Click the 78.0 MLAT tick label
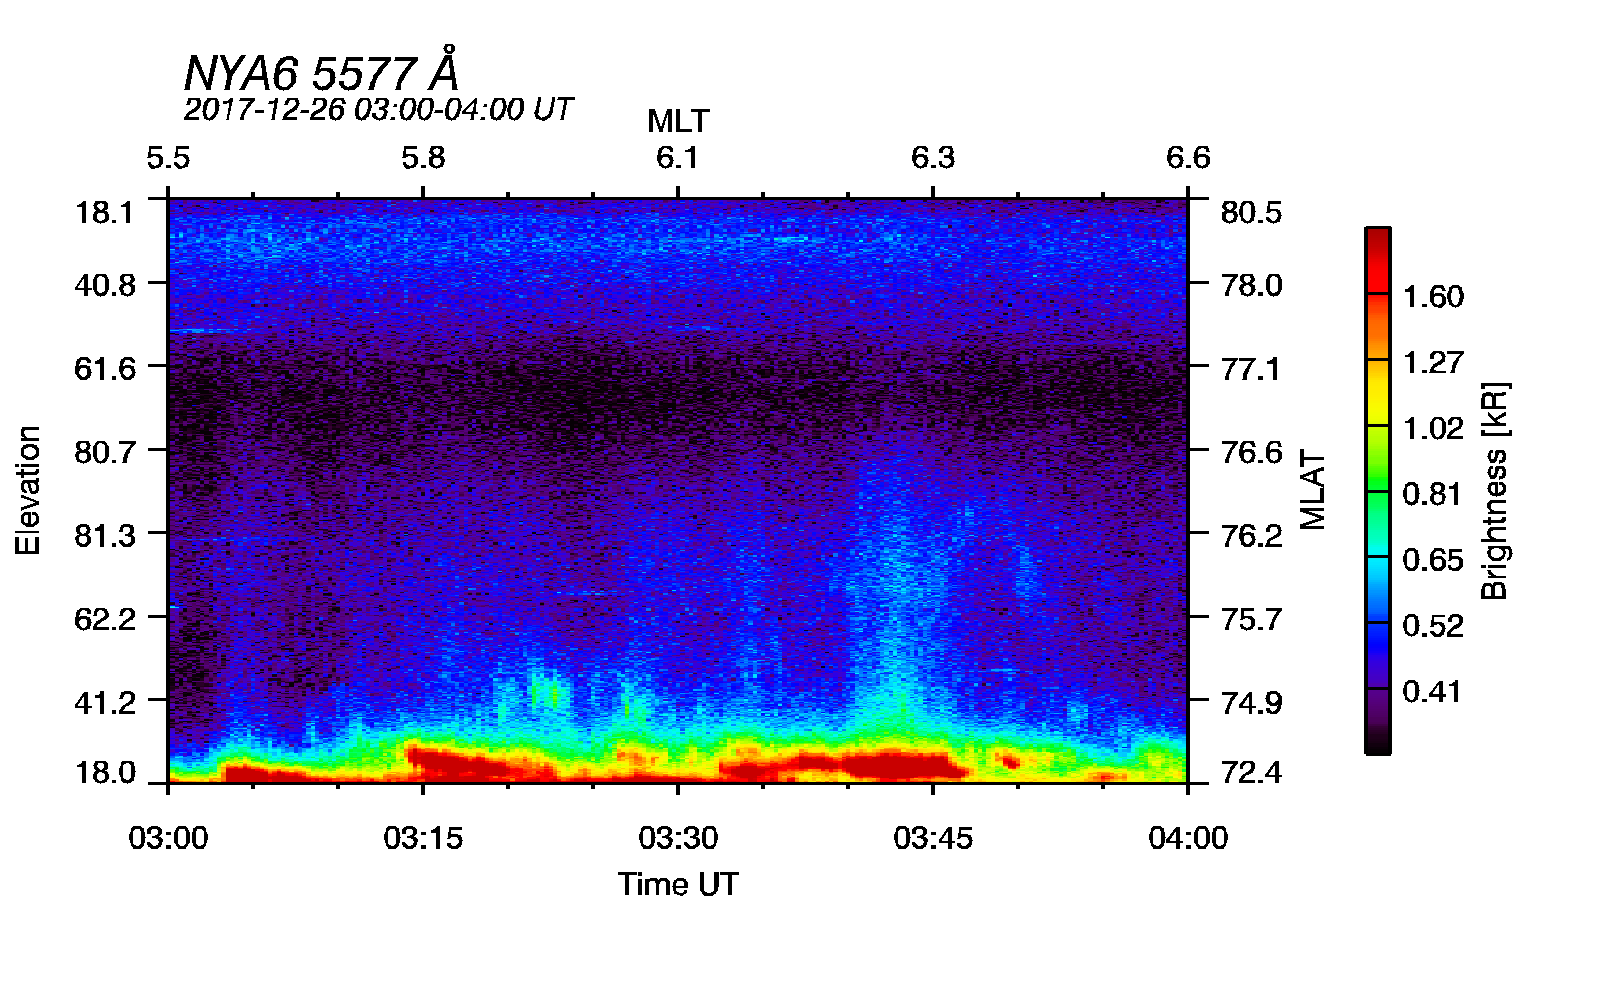 1251,285
